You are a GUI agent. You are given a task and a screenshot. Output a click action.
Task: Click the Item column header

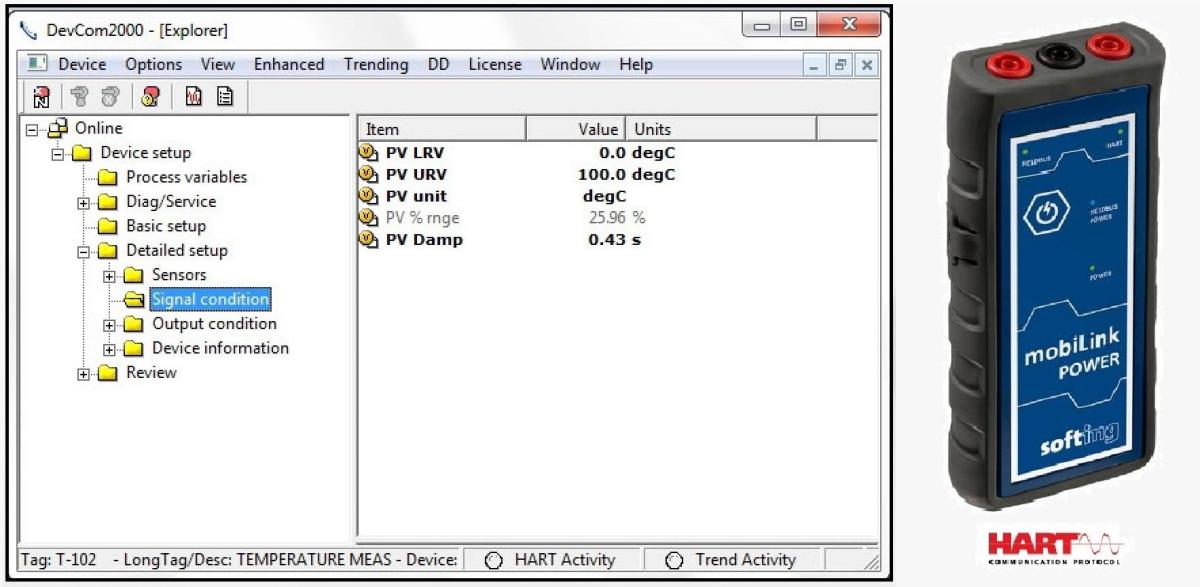click(x=441, y=129)
